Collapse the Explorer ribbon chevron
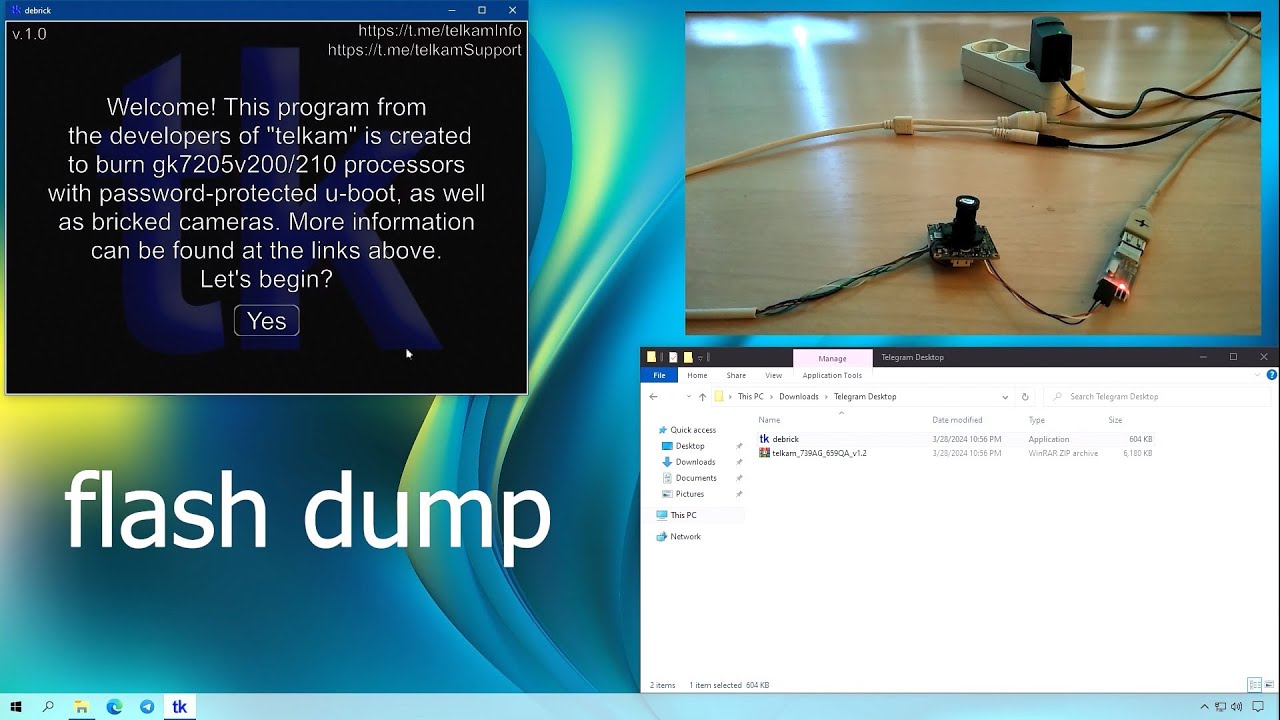 [x=1258, y=375]
